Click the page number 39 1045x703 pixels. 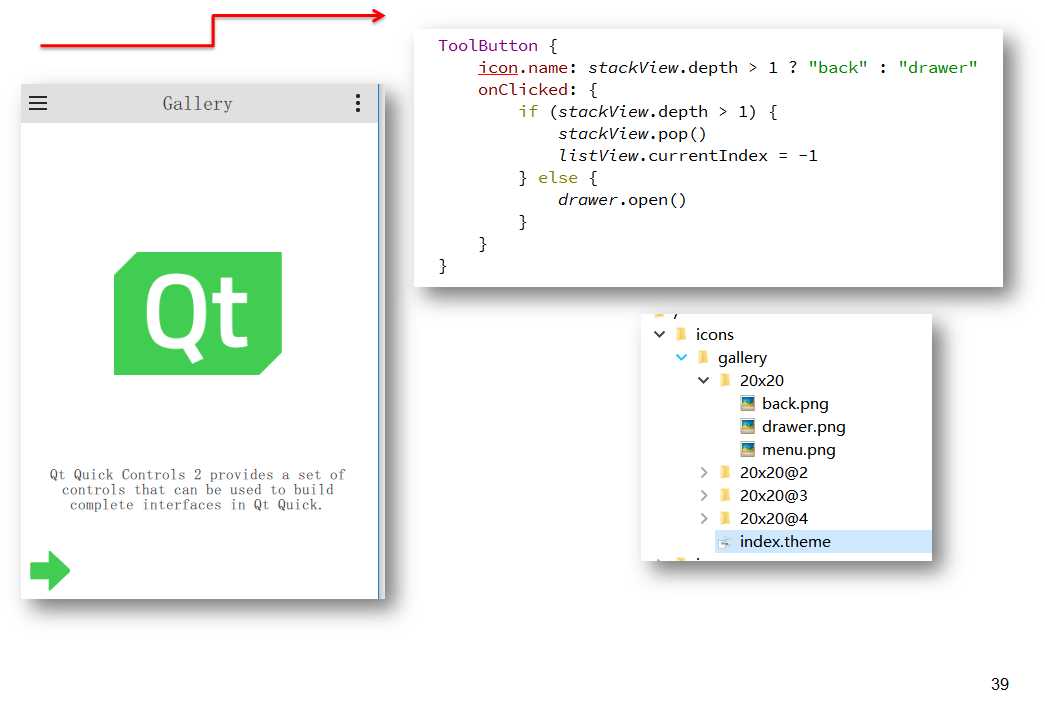1000,684
